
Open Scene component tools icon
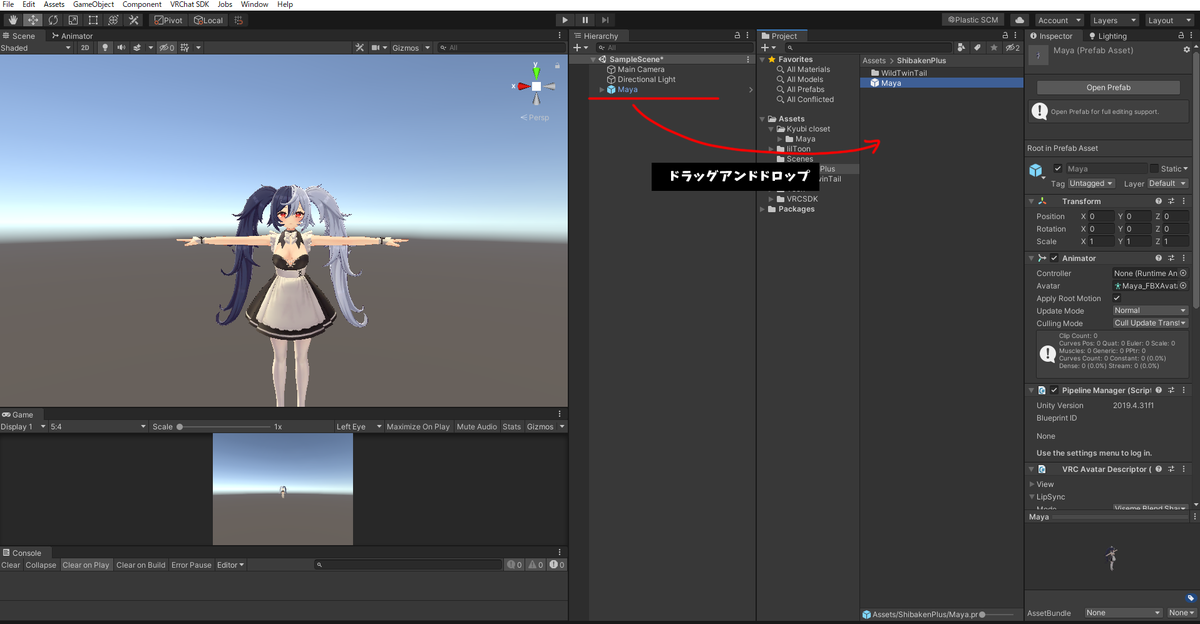(360, 48)
